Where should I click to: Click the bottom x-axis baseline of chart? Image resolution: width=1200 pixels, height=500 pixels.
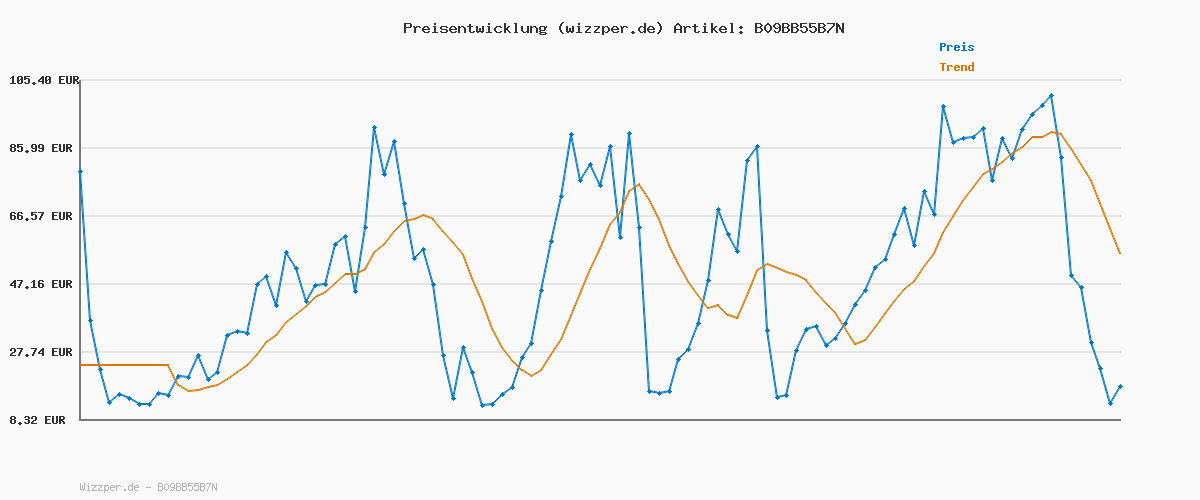pyautogui.click(x=600, y=420)
